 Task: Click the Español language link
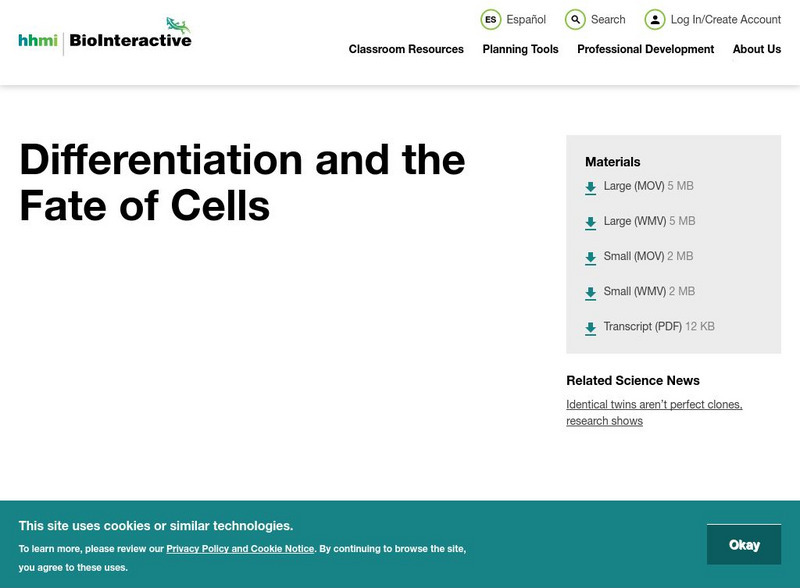pos(527,18)
